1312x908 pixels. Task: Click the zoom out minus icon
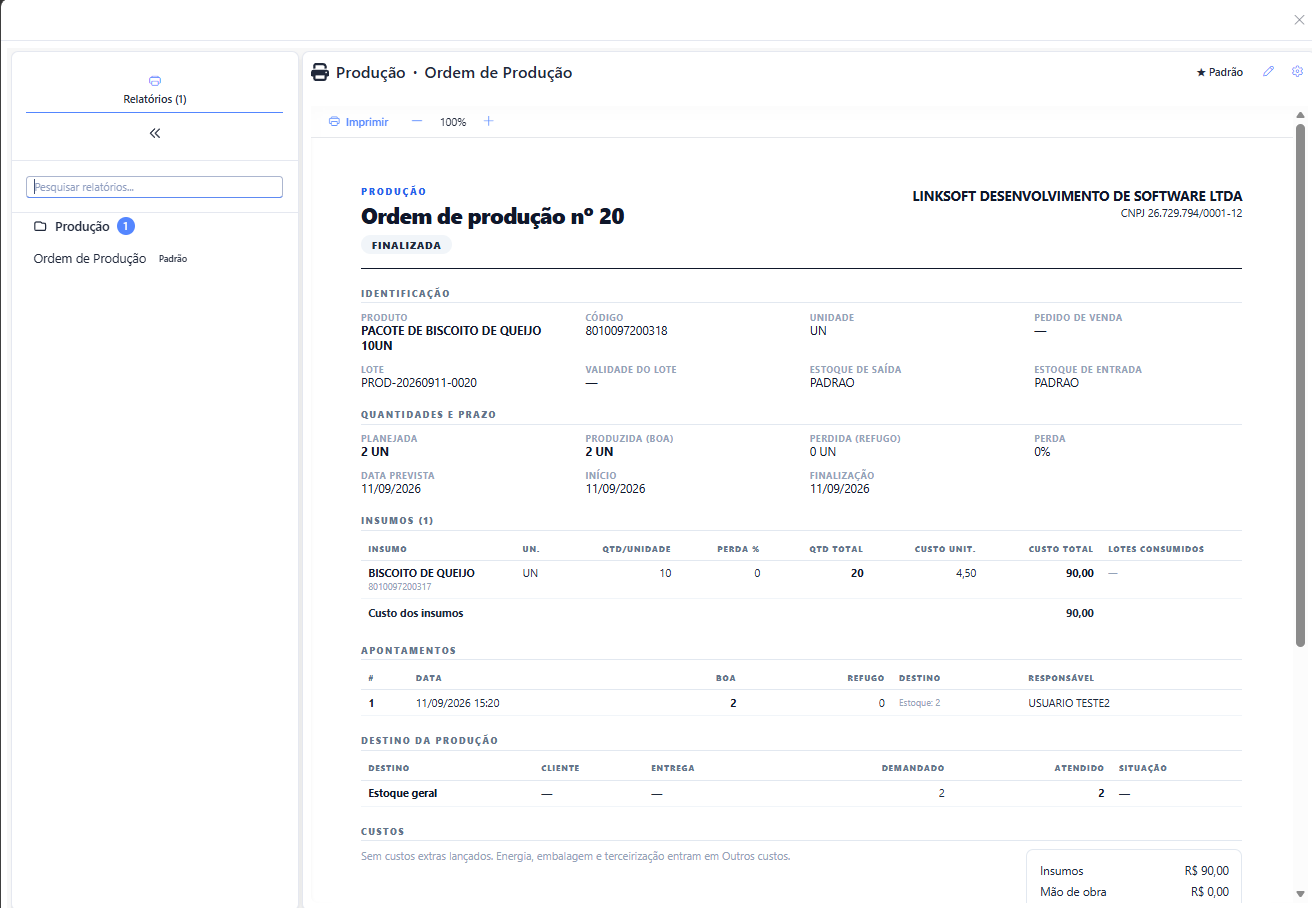pyautogui.click(x=417, y=121)
